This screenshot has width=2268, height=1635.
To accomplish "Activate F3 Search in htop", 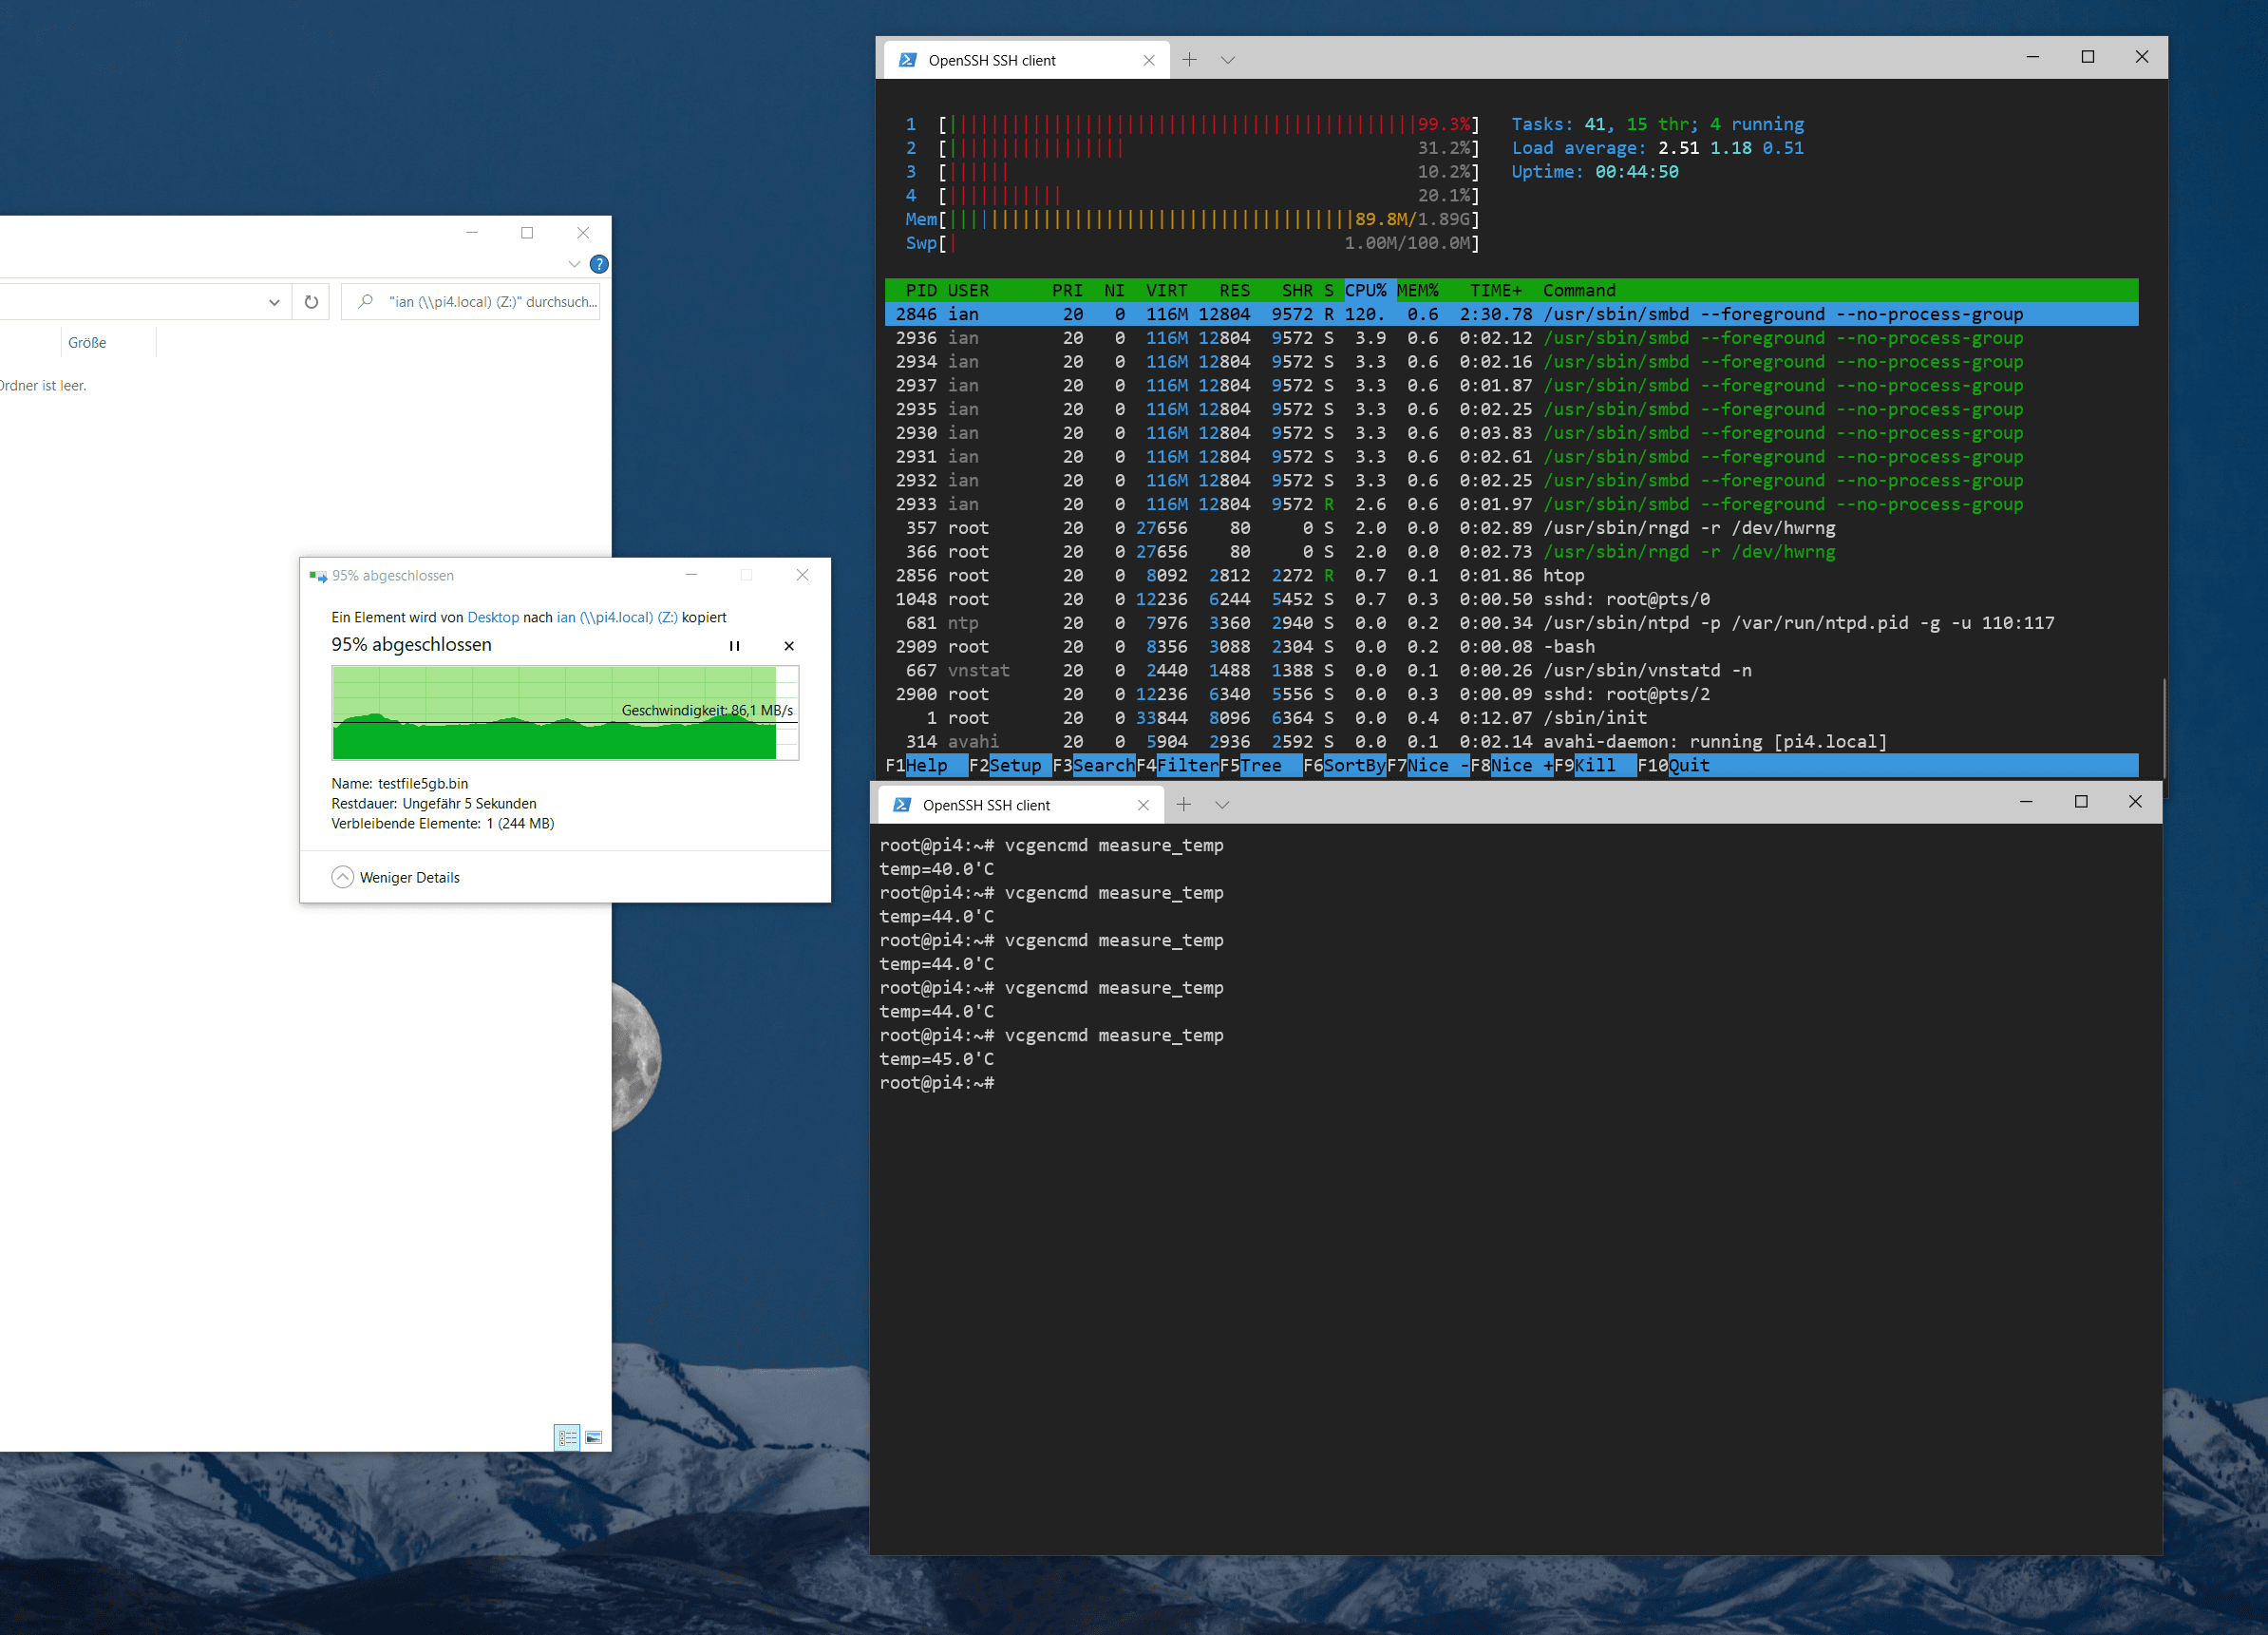I will point(1094,766).
